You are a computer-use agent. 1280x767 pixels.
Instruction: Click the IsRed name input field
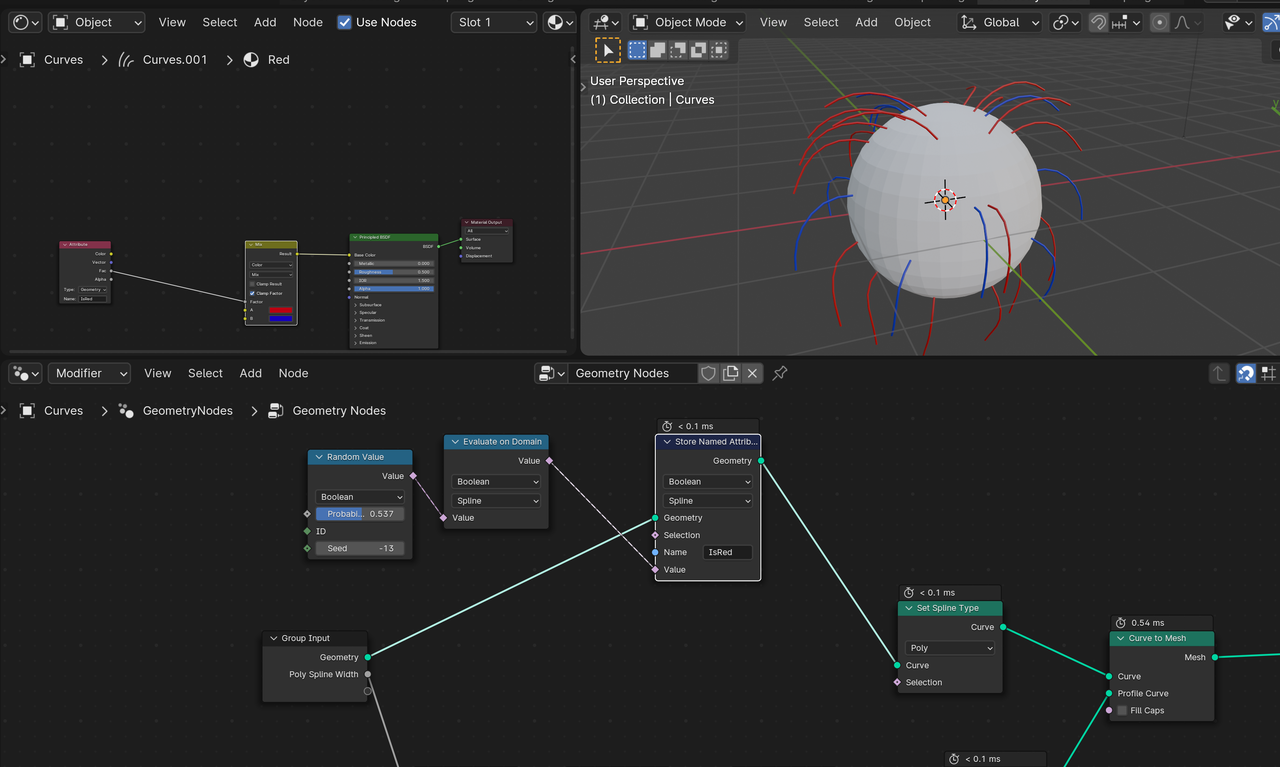point(727,552)
